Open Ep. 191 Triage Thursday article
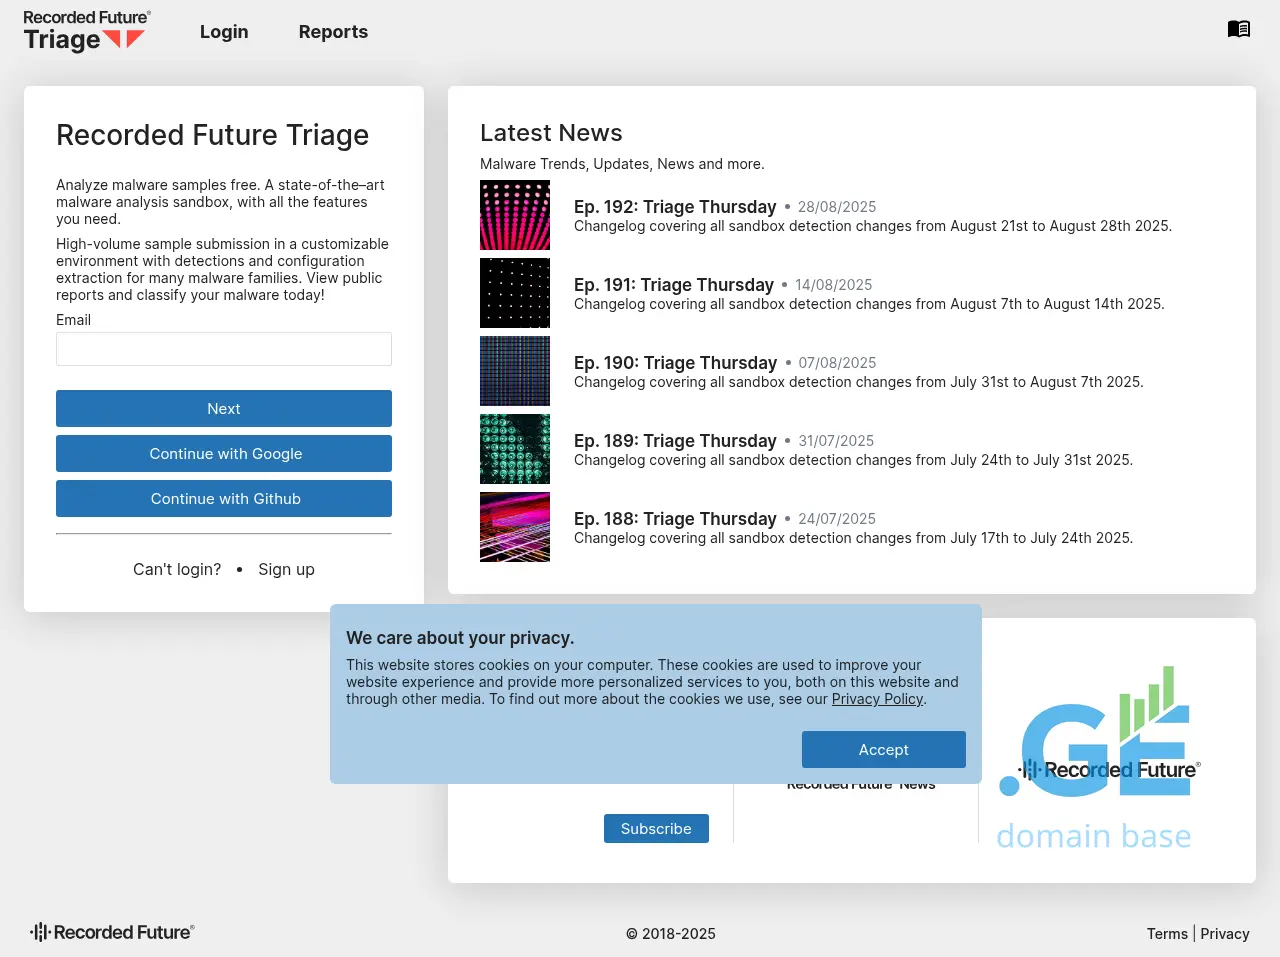This screenshot has height=957, width=1280. click(673, 285)
